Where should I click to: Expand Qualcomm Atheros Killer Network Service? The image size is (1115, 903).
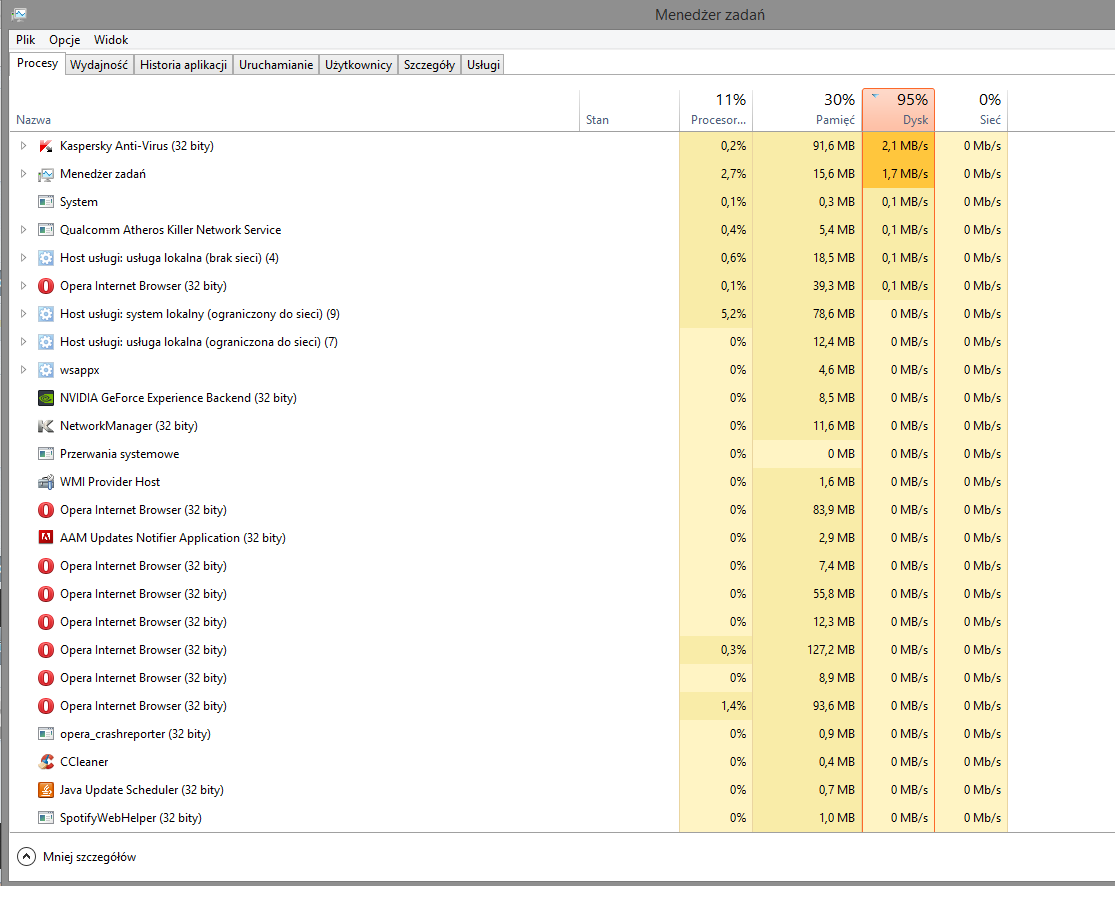23,230
